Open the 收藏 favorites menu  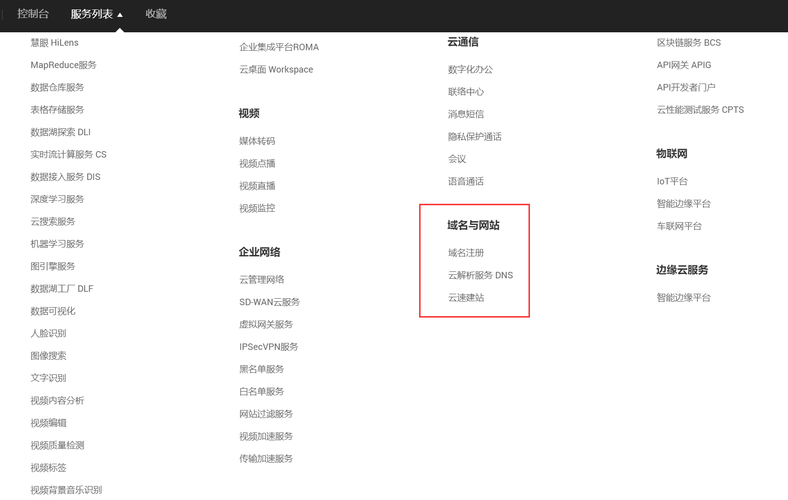coord(156,14)
